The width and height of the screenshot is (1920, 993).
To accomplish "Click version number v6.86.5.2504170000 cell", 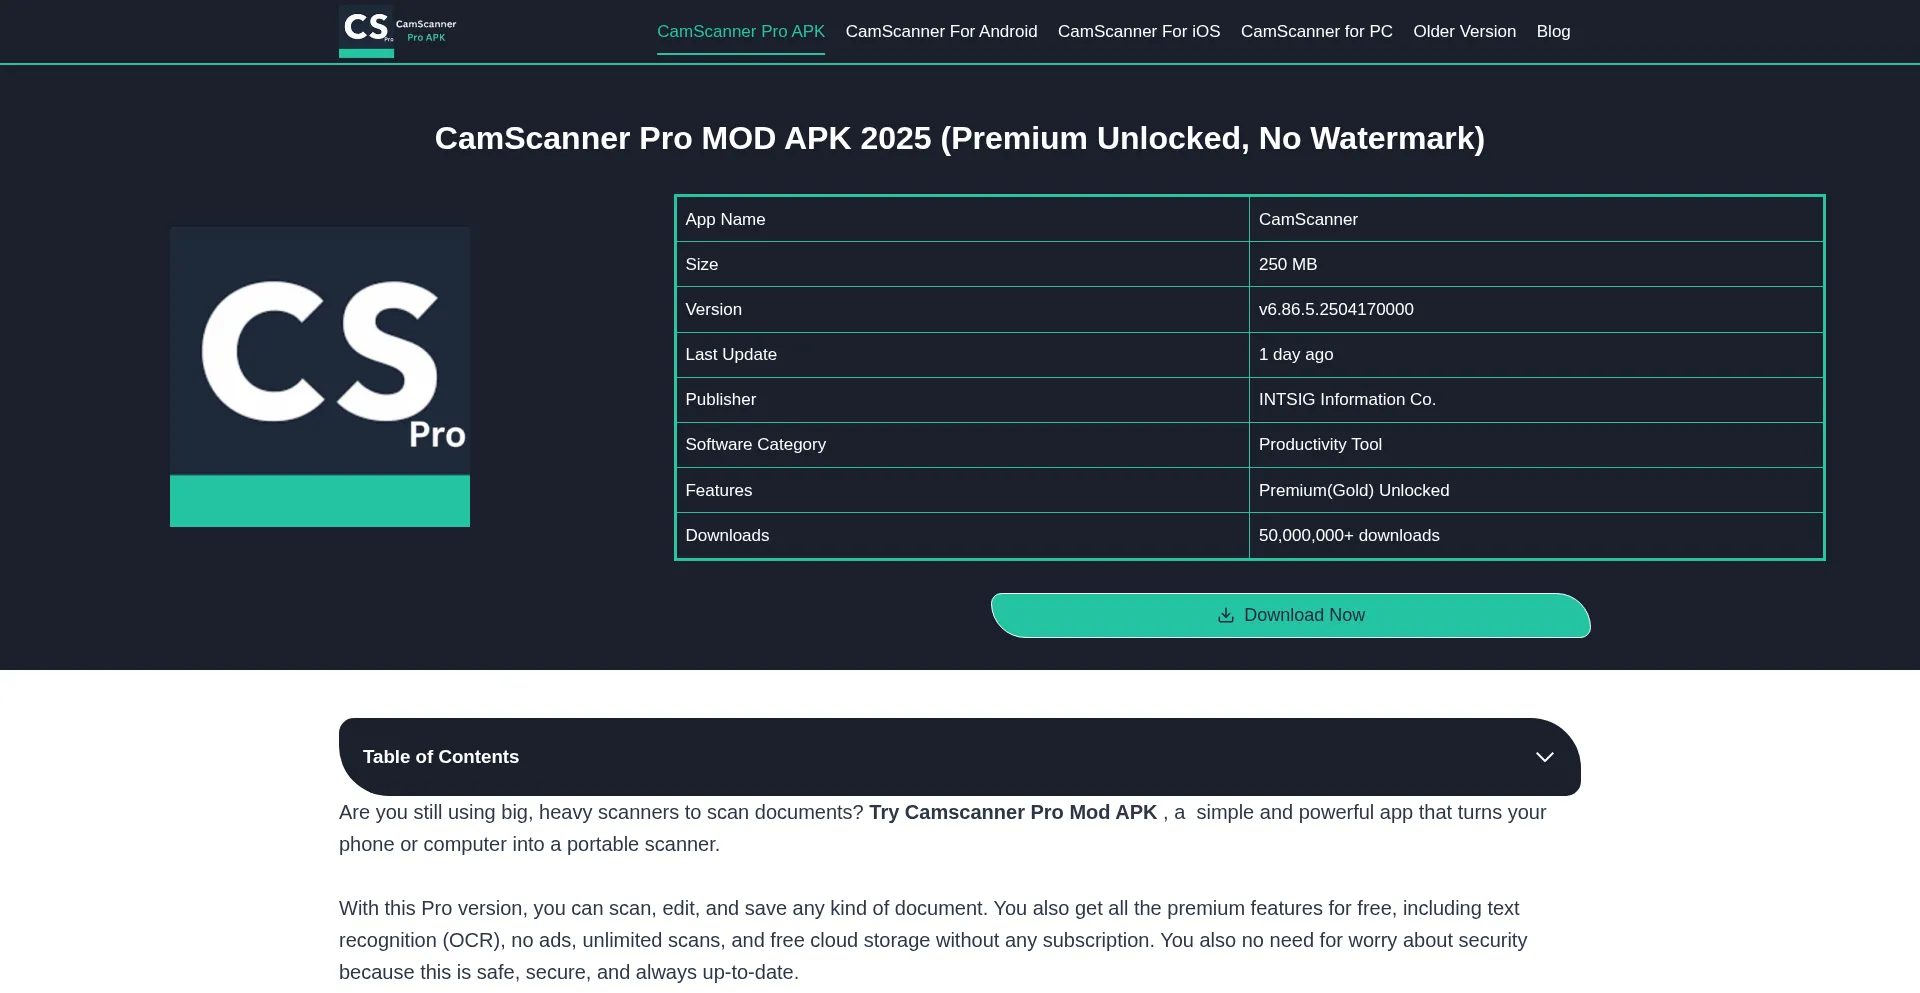I will 1335,309.
